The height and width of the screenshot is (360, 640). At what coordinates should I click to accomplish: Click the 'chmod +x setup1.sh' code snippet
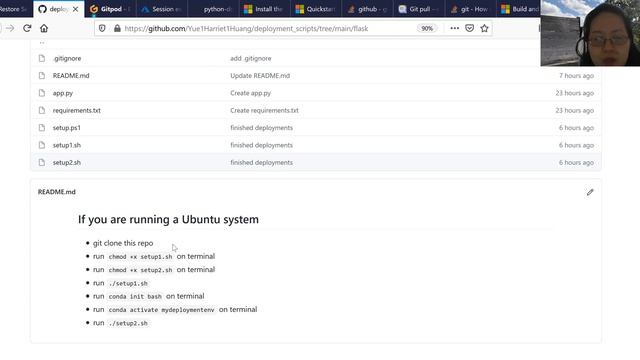pos(140,257)
